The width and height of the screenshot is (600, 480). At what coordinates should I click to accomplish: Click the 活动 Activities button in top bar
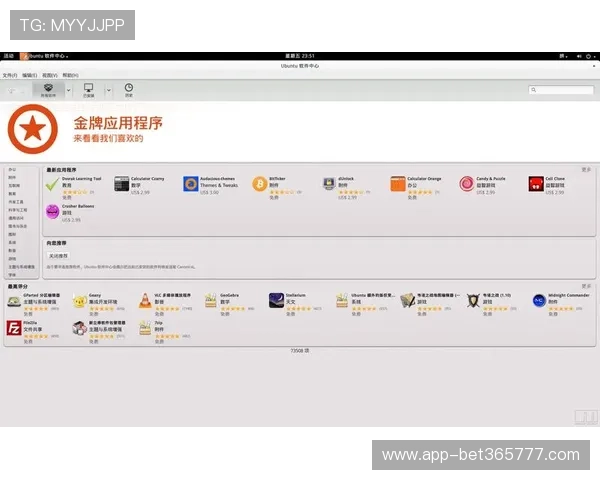point(9,56)
